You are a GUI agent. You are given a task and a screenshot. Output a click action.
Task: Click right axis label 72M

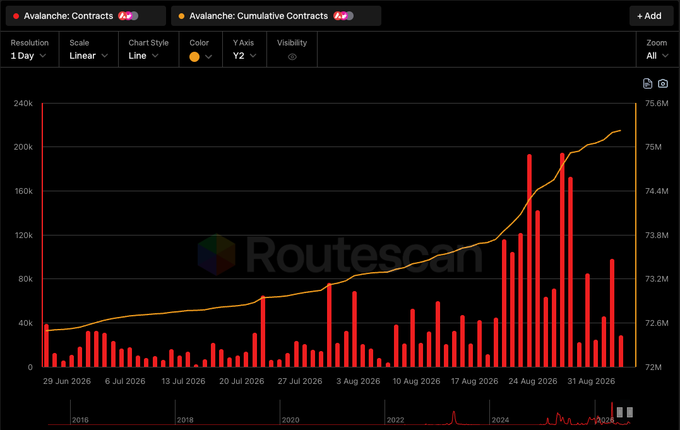(x=653, y=367)
